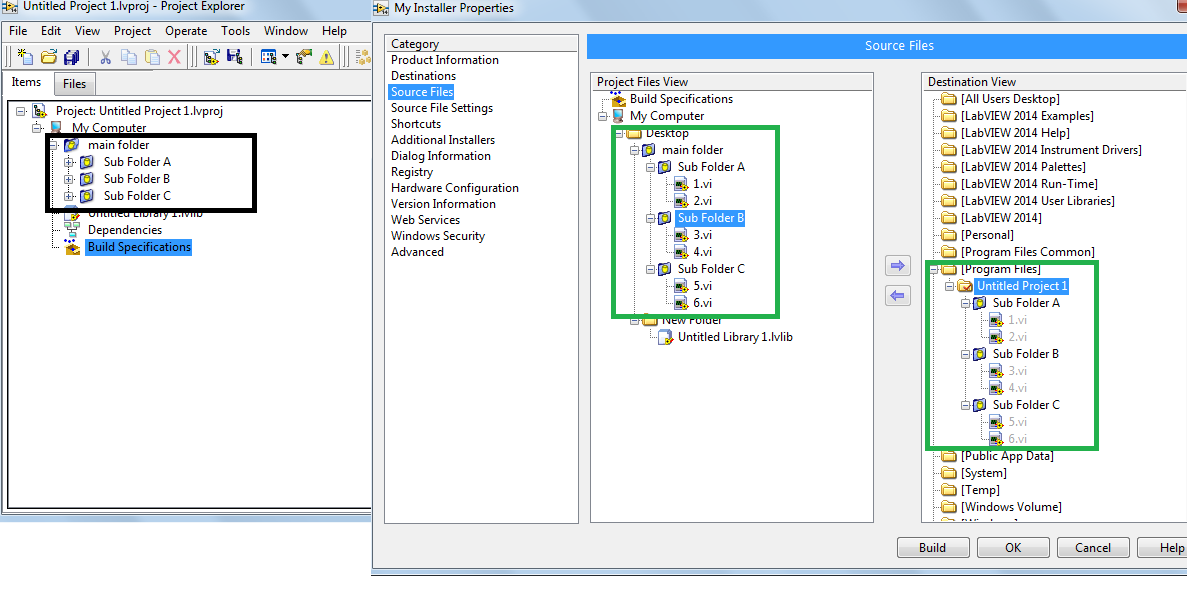Select the Version Information category
The width and height of the screenshot is (1187, 597).
[x=443, y=204]
